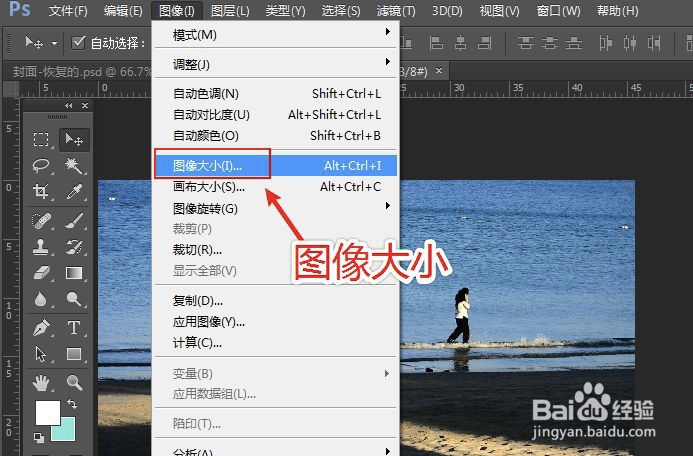Choose 裁切(R)... menu item

coord(276,250)
